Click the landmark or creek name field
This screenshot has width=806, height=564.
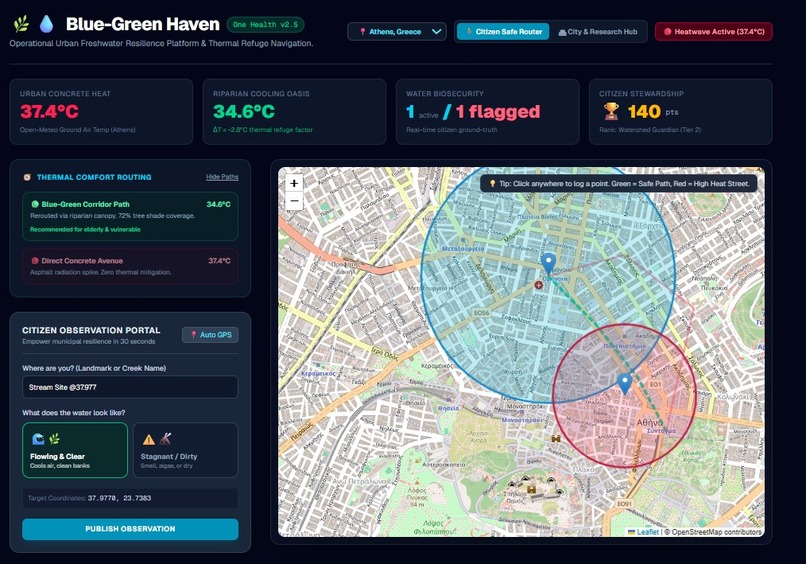[x=130, y=387]
